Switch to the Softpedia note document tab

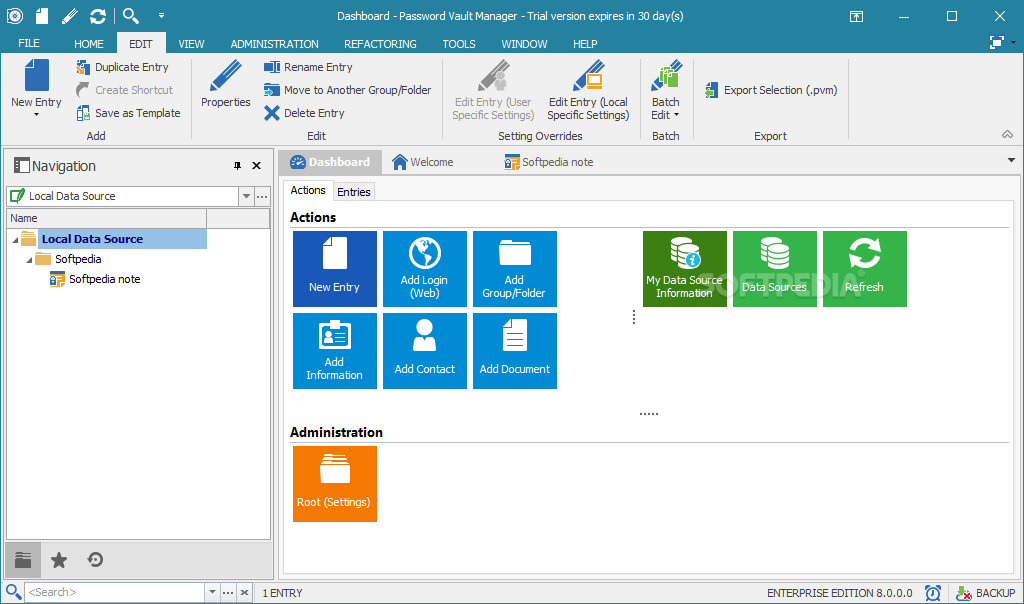pos(549,162)
